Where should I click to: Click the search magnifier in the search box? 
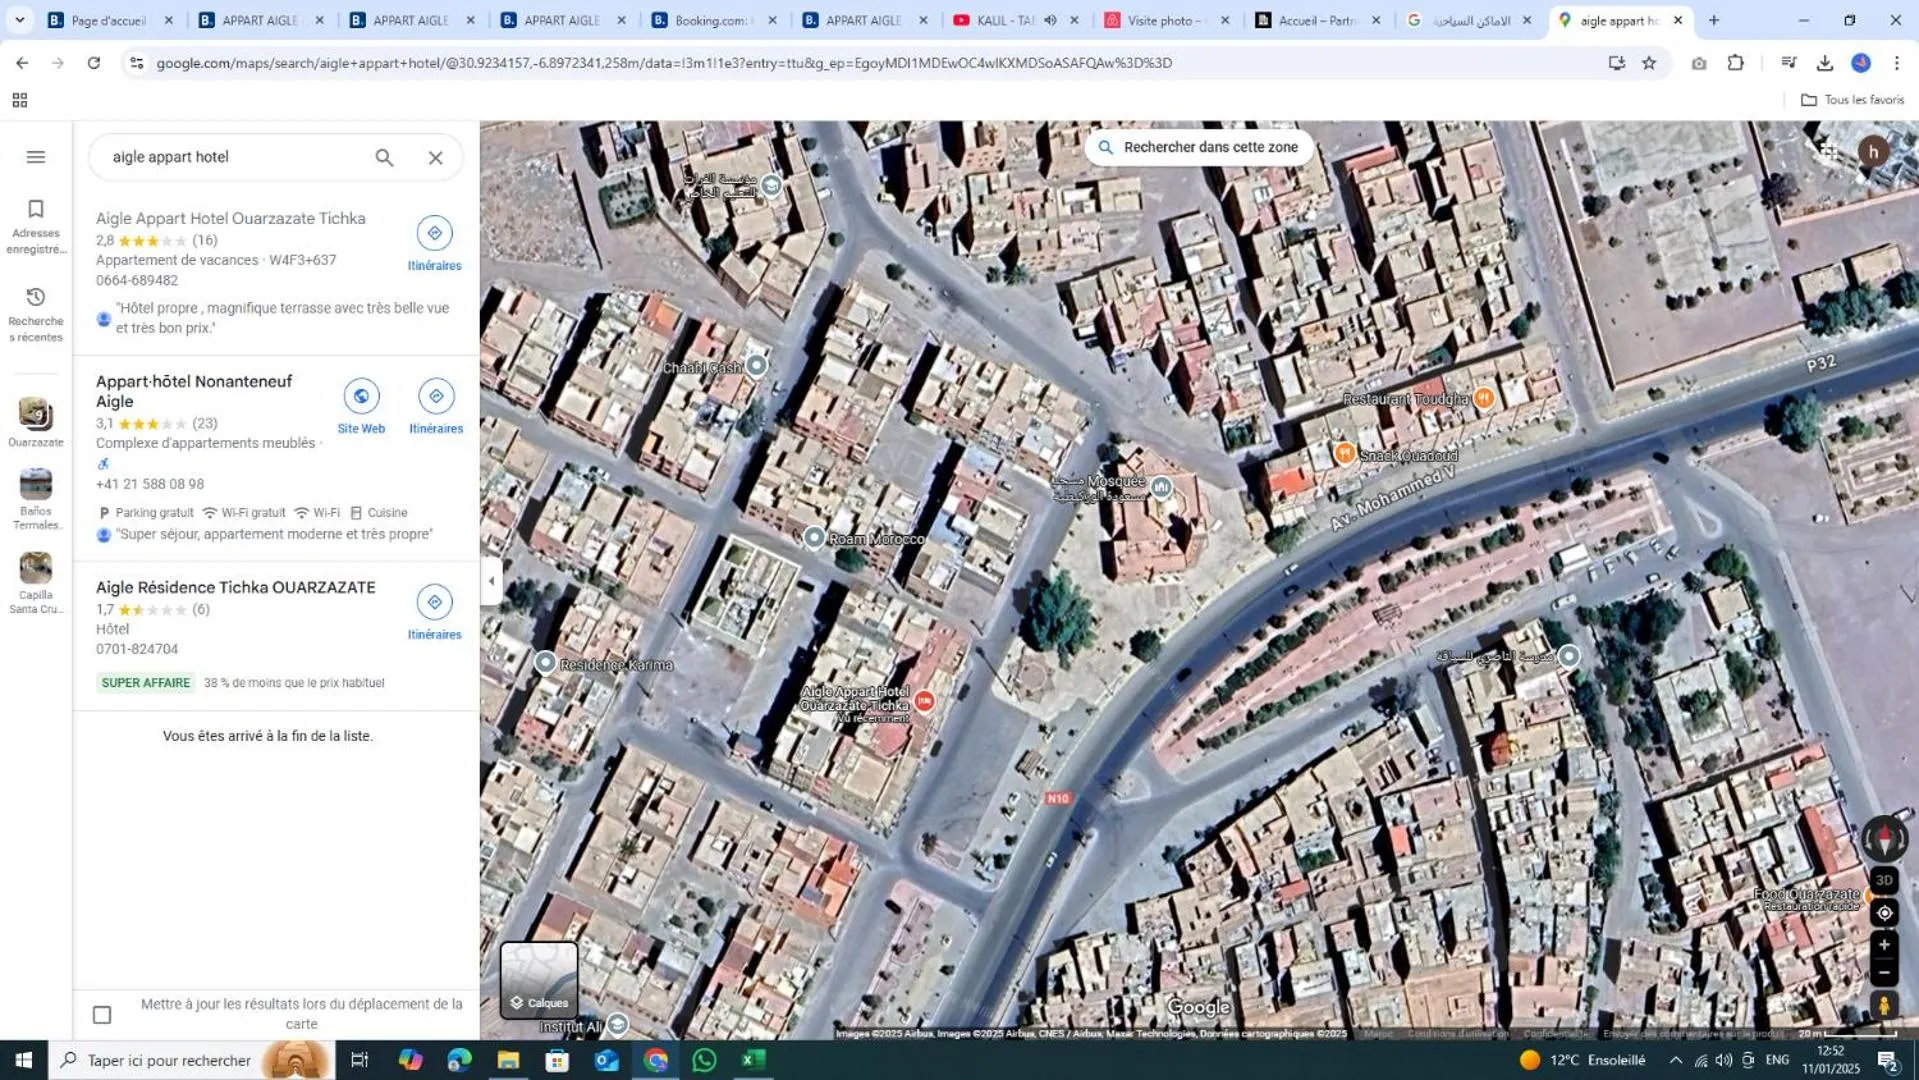click(384, 158)
